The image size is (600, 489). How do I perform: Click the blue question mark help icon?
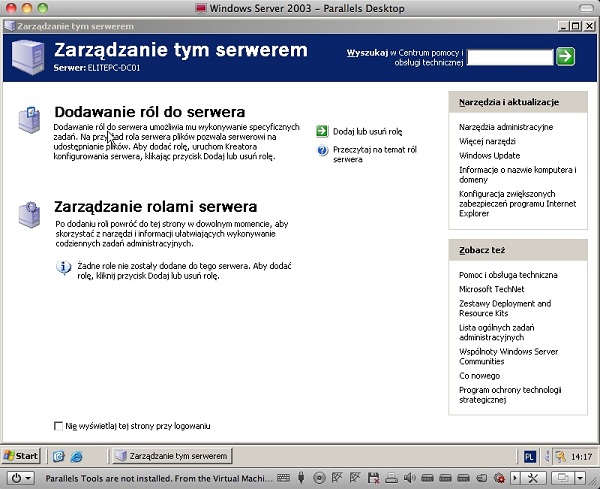[x=322, y=150]
